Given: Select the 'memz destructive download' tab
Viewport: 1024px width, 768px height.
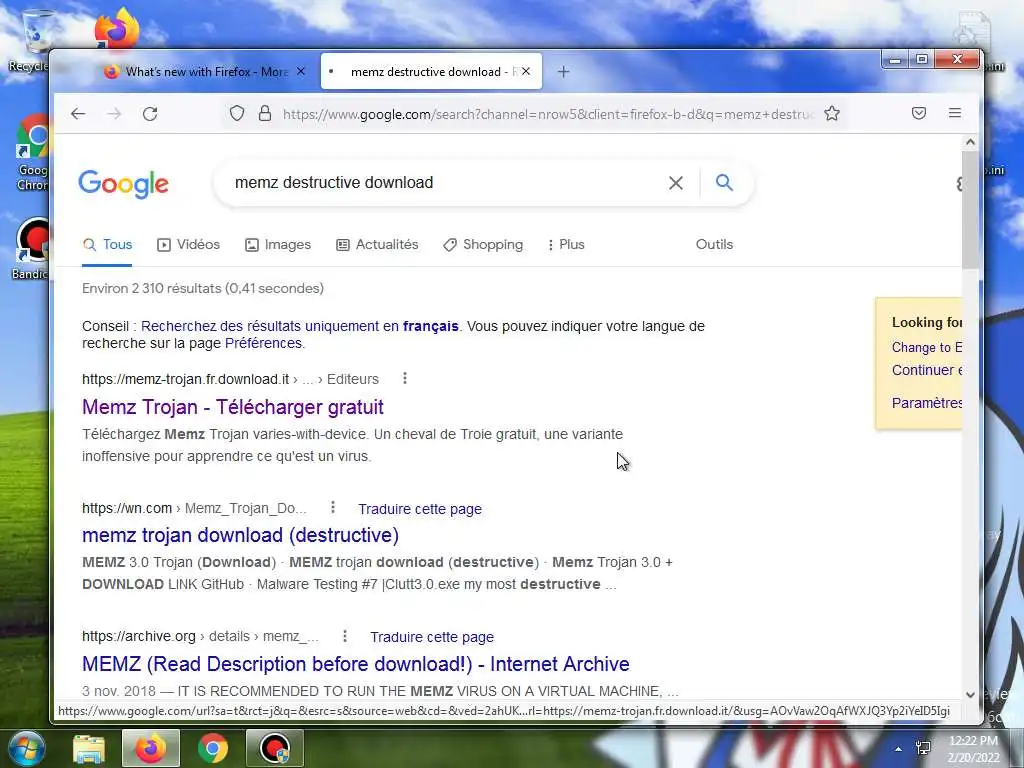Looking at the screenshot, I should coord(431,71).
